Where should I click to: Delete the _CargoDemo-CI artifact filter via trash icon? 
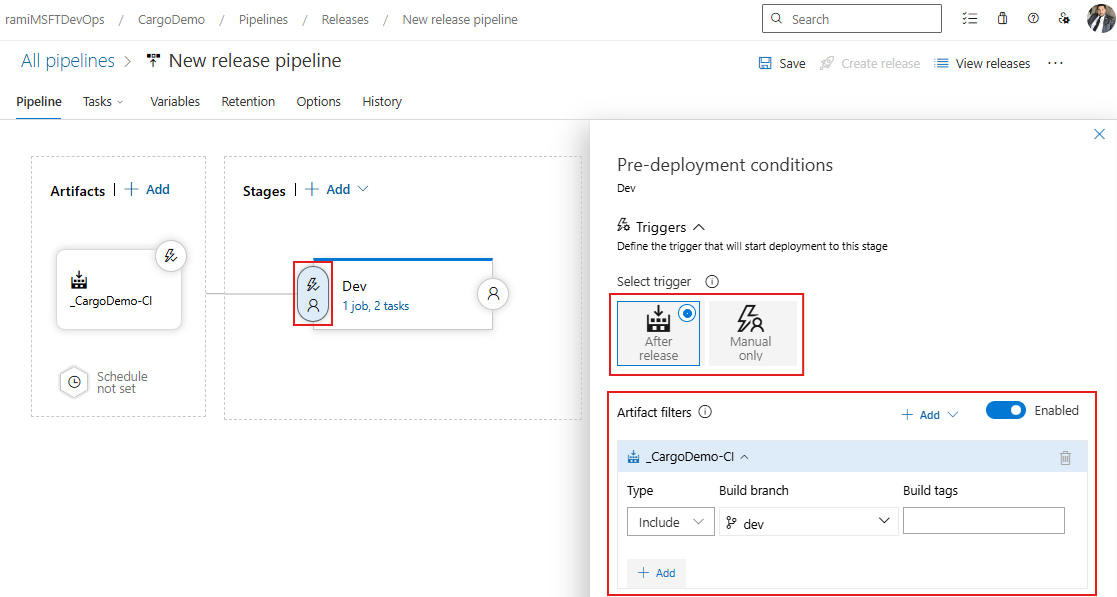tap(1065, 456)
